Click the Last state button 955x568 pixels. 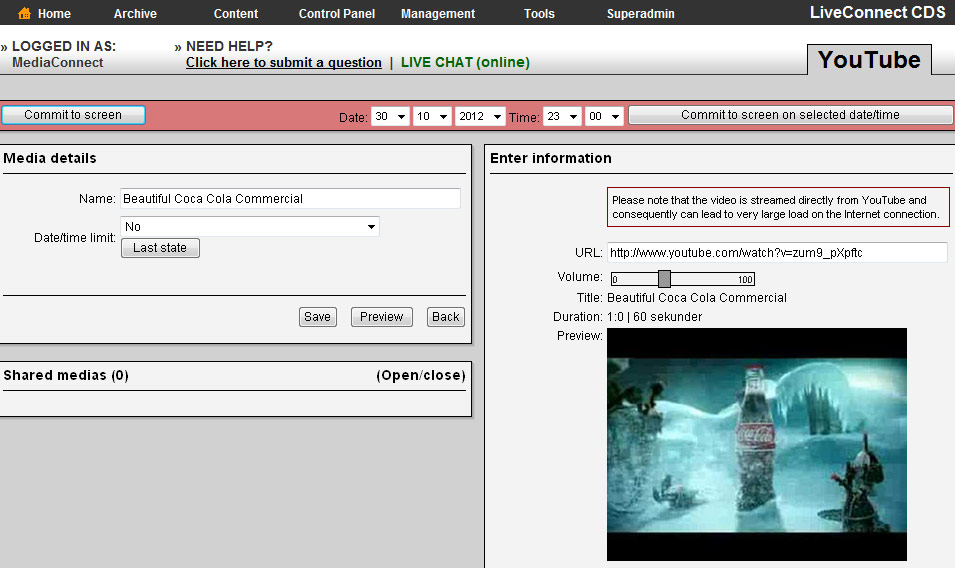tap(160, 248)
